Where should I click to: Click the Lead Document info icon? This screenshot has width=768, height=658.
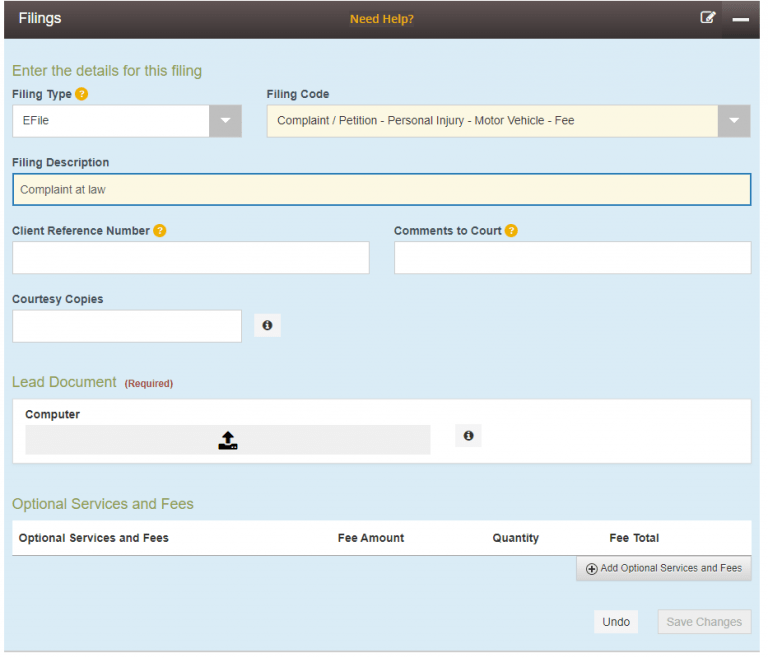pos(468,436)
